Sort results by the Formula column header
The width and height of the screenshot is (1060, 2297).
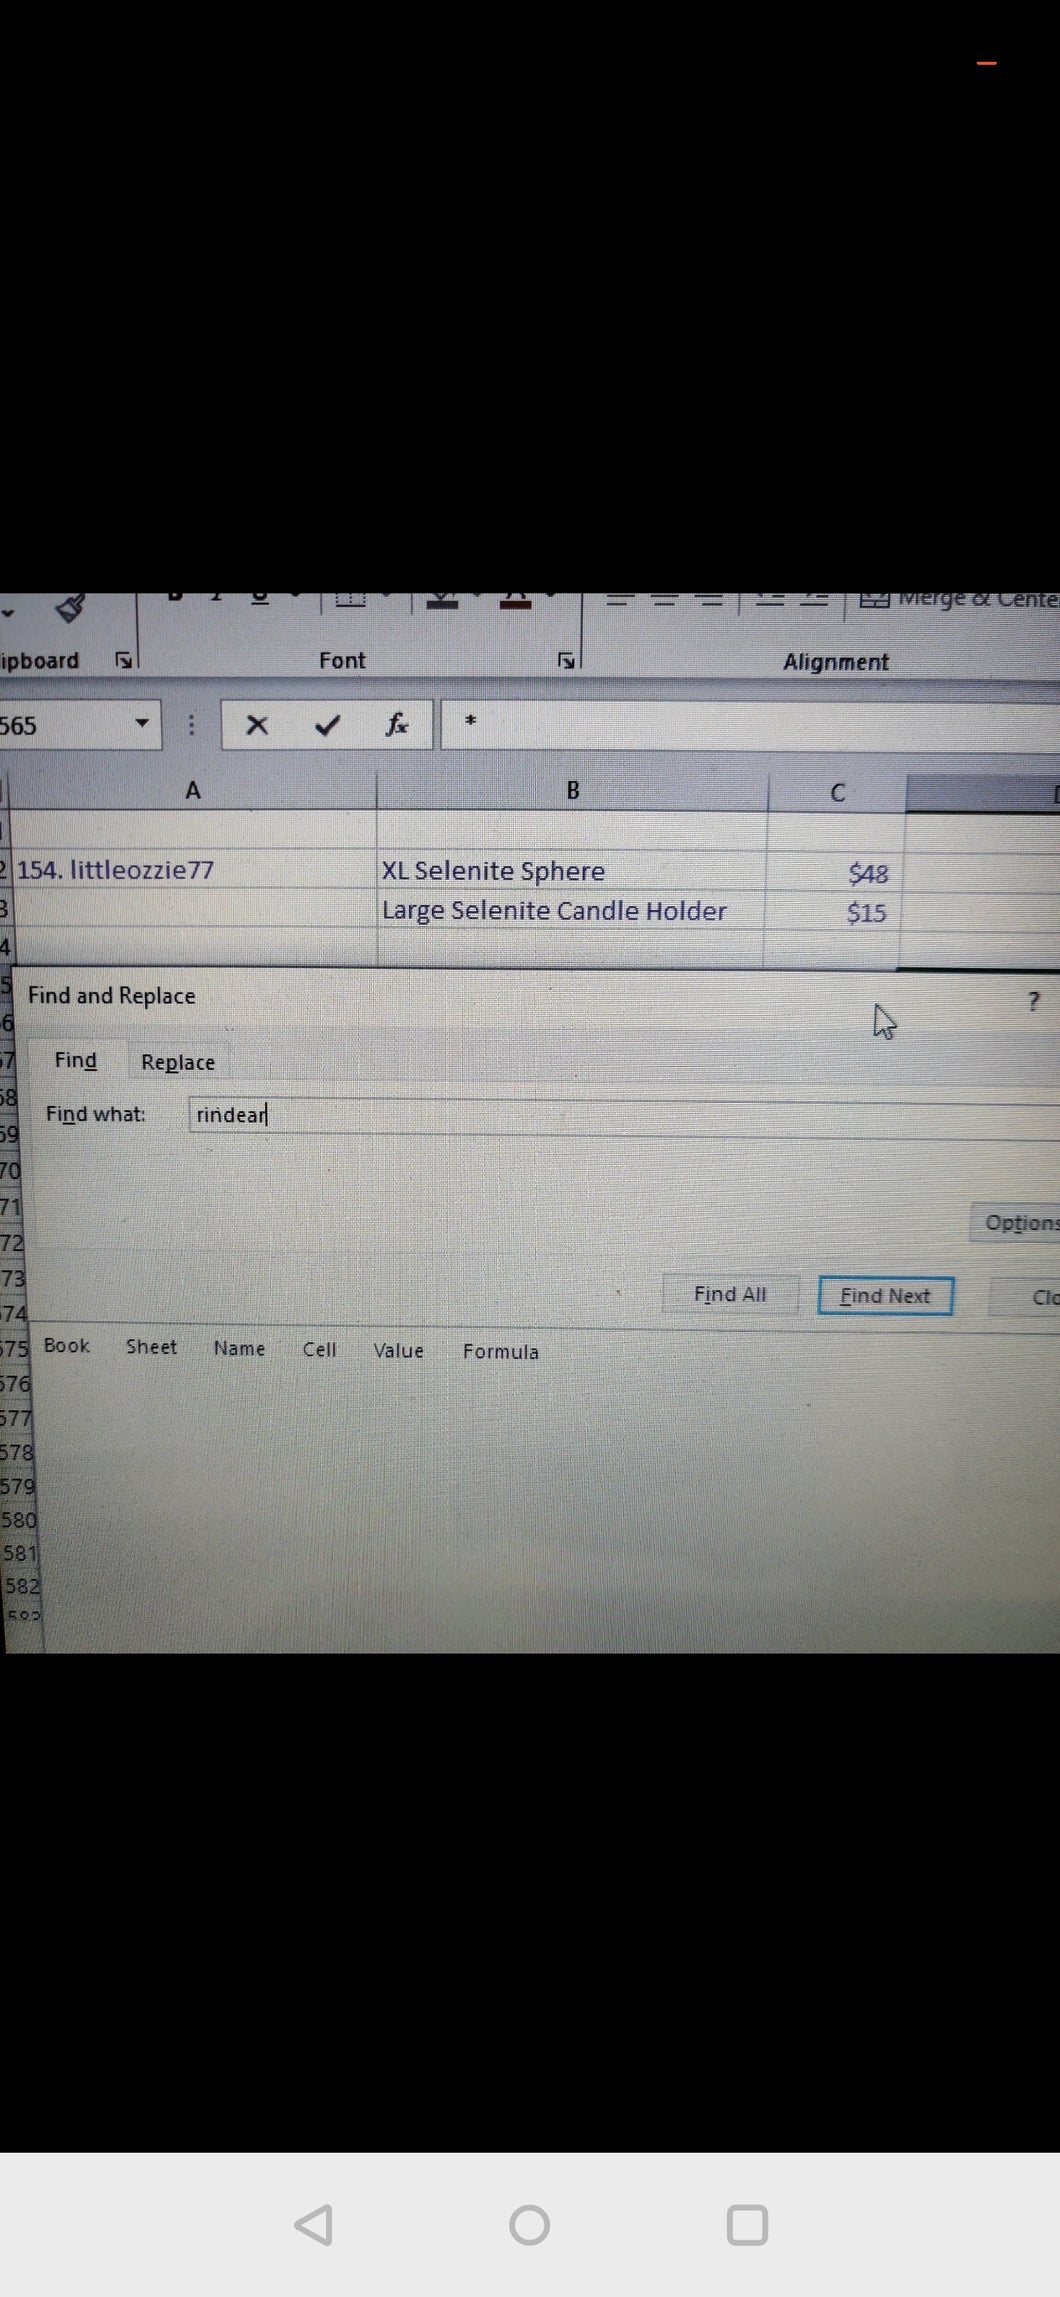pos(500,1352)
